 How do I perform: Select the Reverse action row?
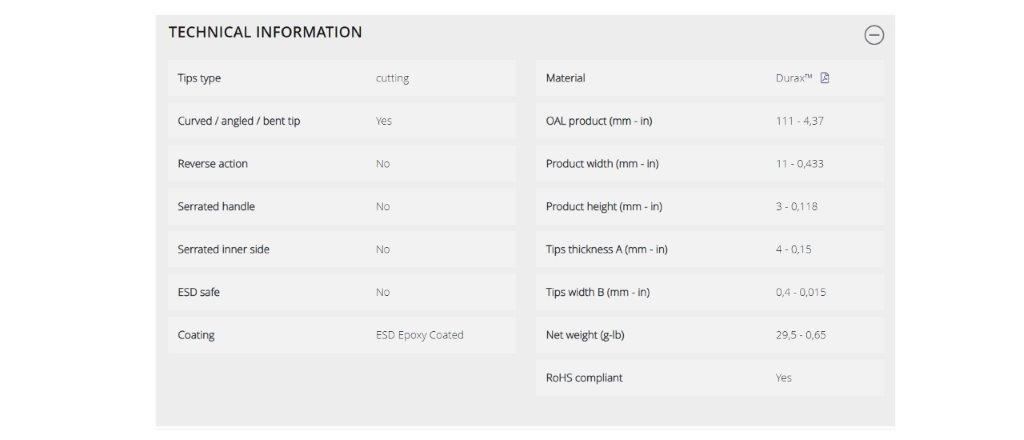[342, 164]
